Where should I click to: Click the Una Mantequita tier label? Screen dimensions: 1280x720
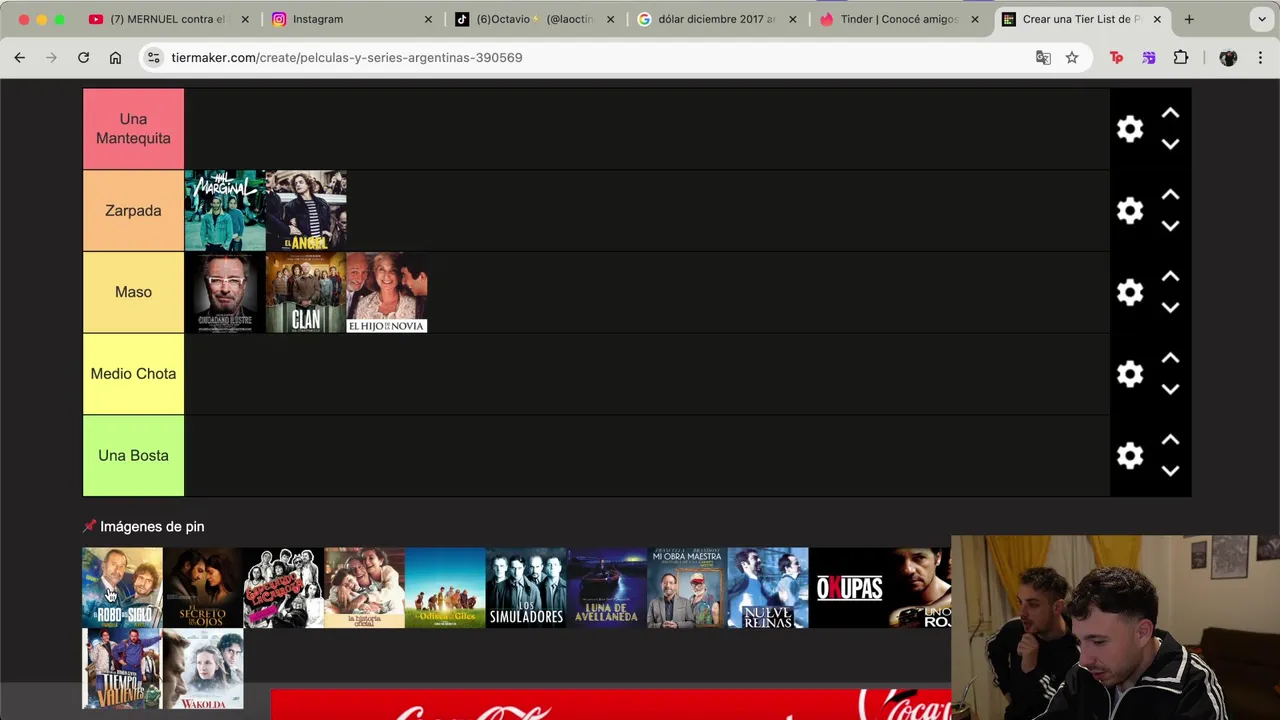click(x=133, y=129)
